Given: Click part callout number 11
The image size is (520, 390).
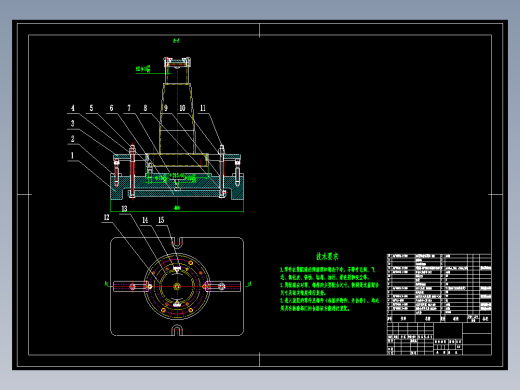Looking at the screenshot, I should tap(203, 108).
